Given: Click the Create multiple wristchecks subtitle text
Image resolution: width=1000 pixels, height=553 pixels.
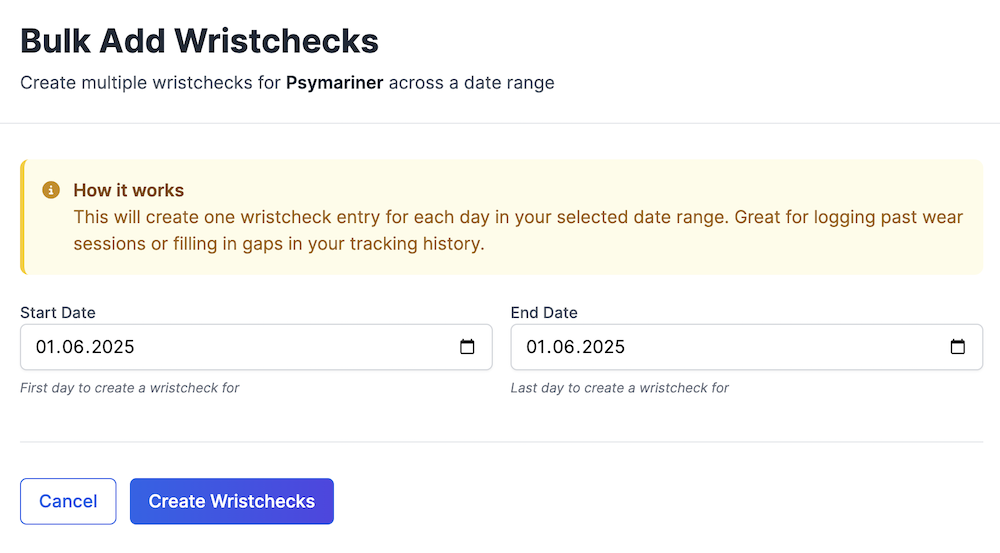Looking at the screenshot, I should [x=150, y=83].
